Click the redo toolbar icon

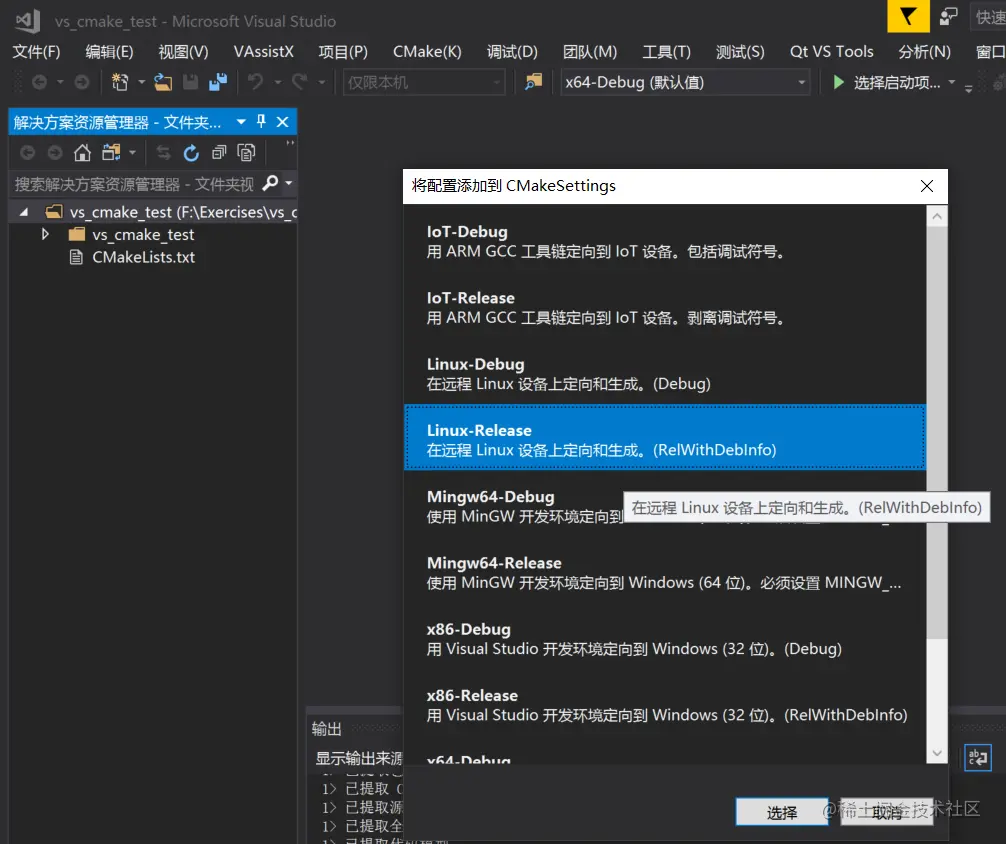[x=299, y=82]
